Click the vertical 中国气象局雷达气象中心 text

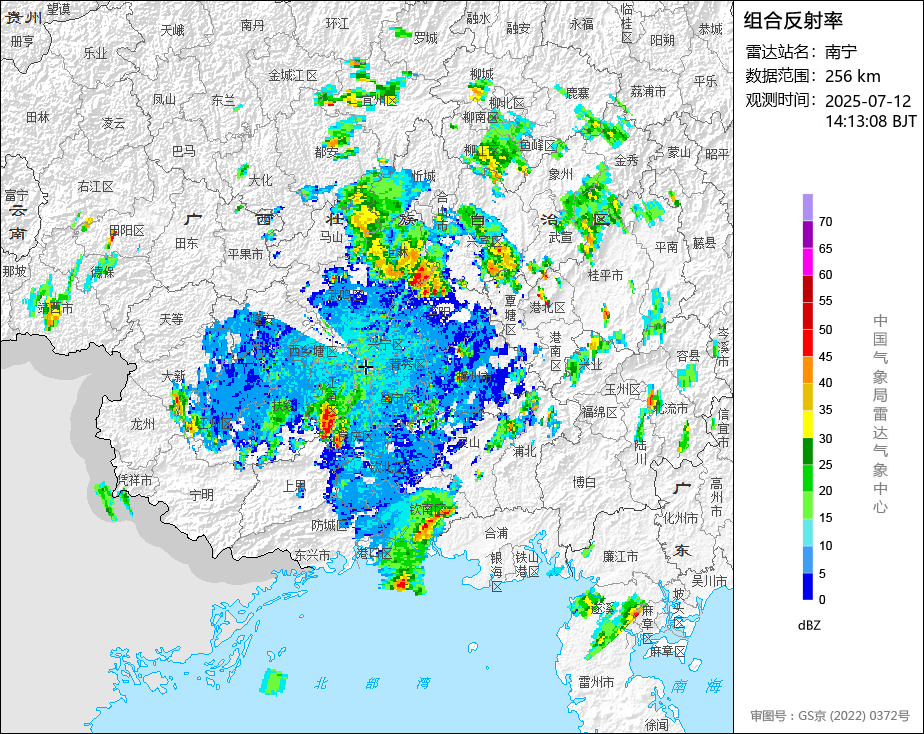[880, 414]
